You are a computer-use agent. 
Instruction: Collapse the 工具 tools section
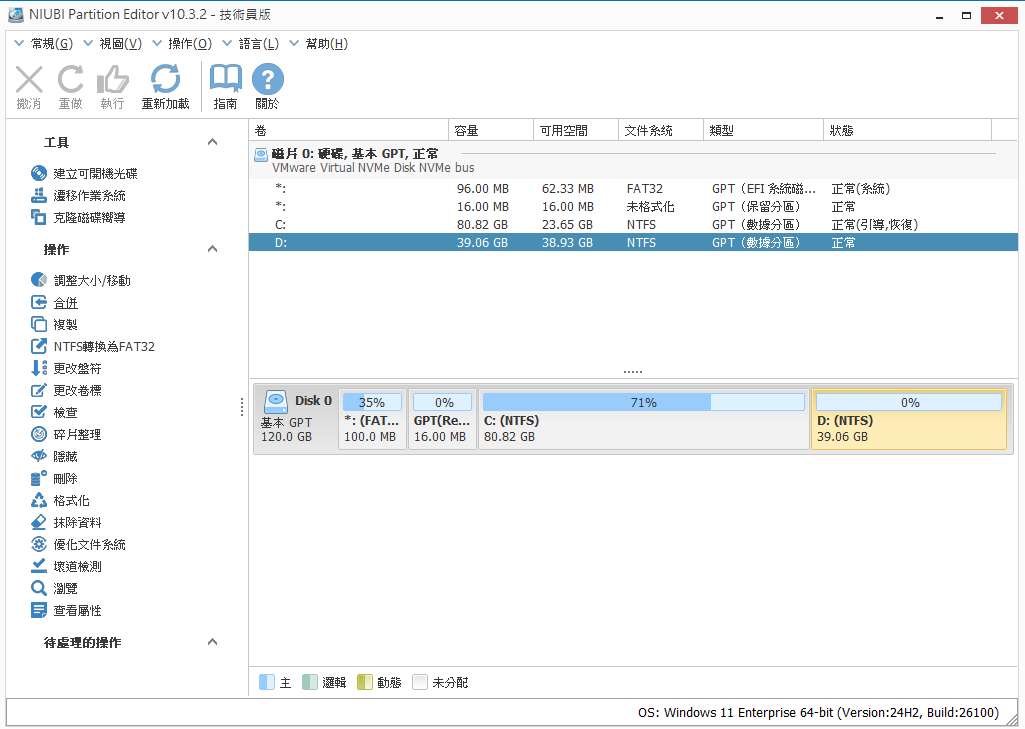[x=212, y=142]
